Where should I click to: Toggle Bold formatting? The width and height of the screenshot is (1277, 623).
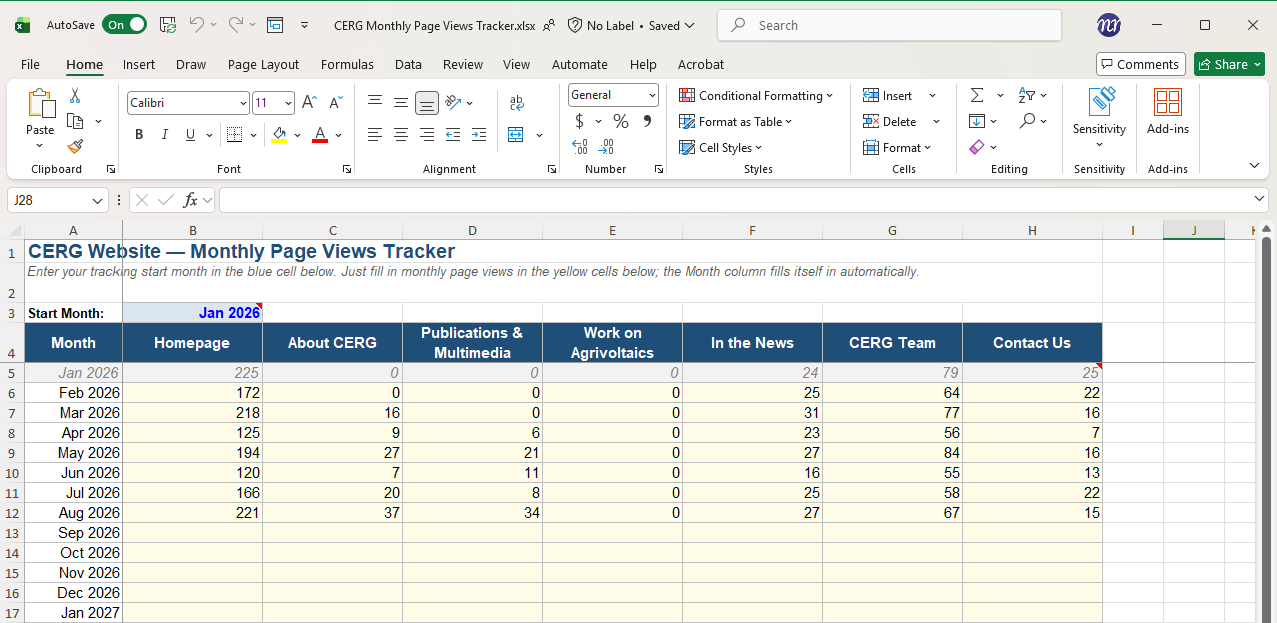pos(139,134)
